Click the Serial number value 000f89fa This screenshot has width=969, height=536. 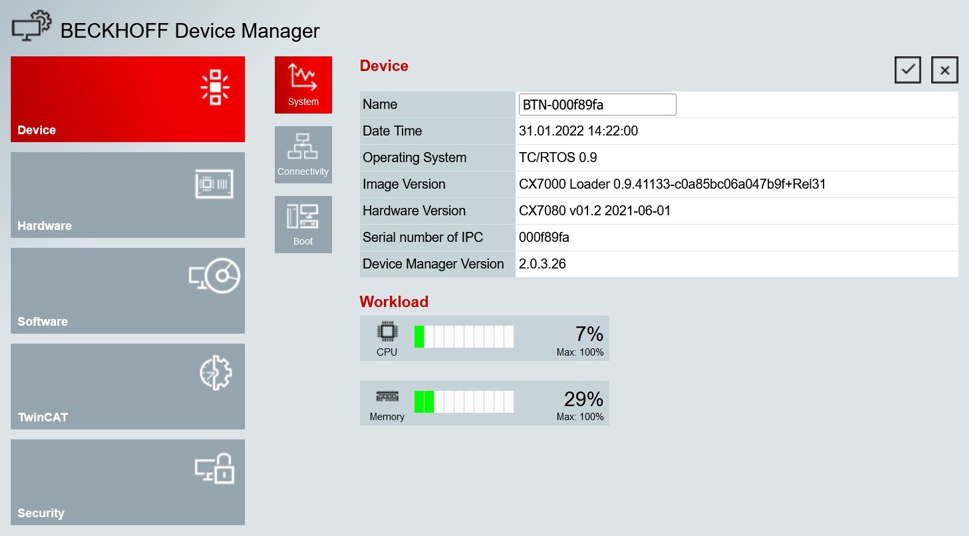pos(544,237)
